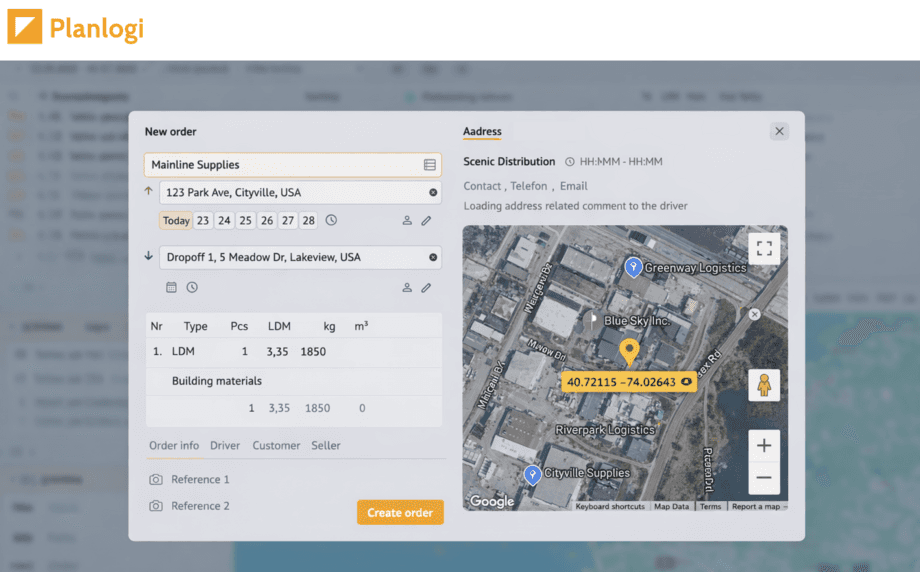Image resolution: width=920 pixels, height=572 pixels.
Task: Click the Reference 2 field
Action: 200,506
